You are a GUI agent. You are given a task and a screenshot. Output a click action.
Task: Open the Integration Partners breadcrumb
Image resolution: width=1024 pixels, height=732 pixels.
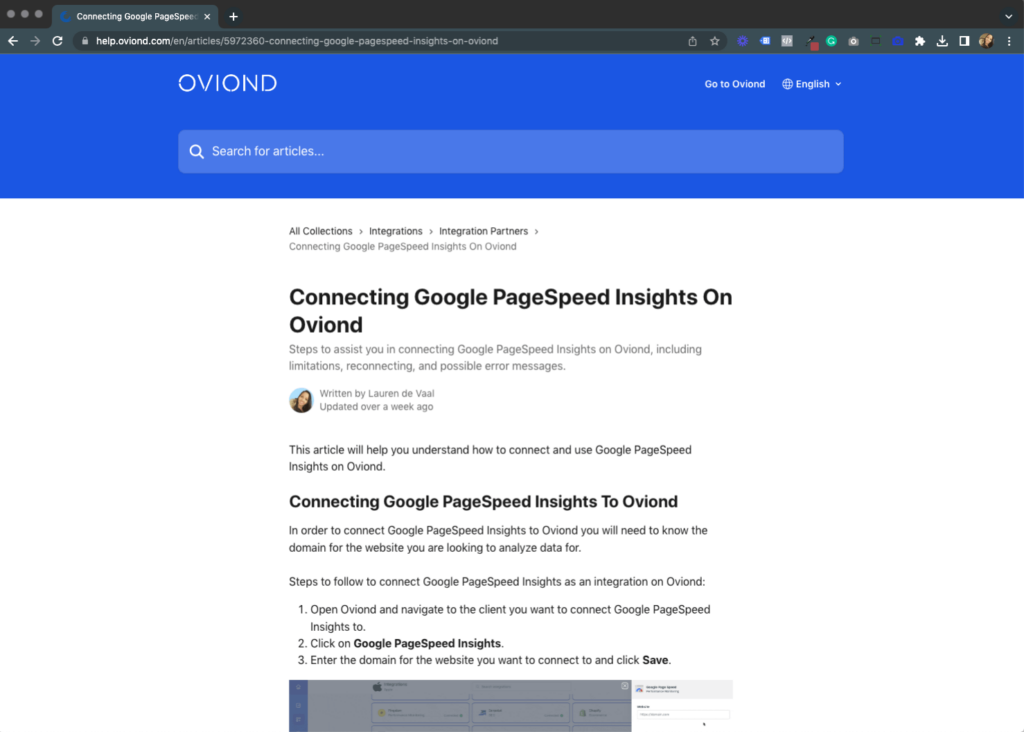pos(483,231)
